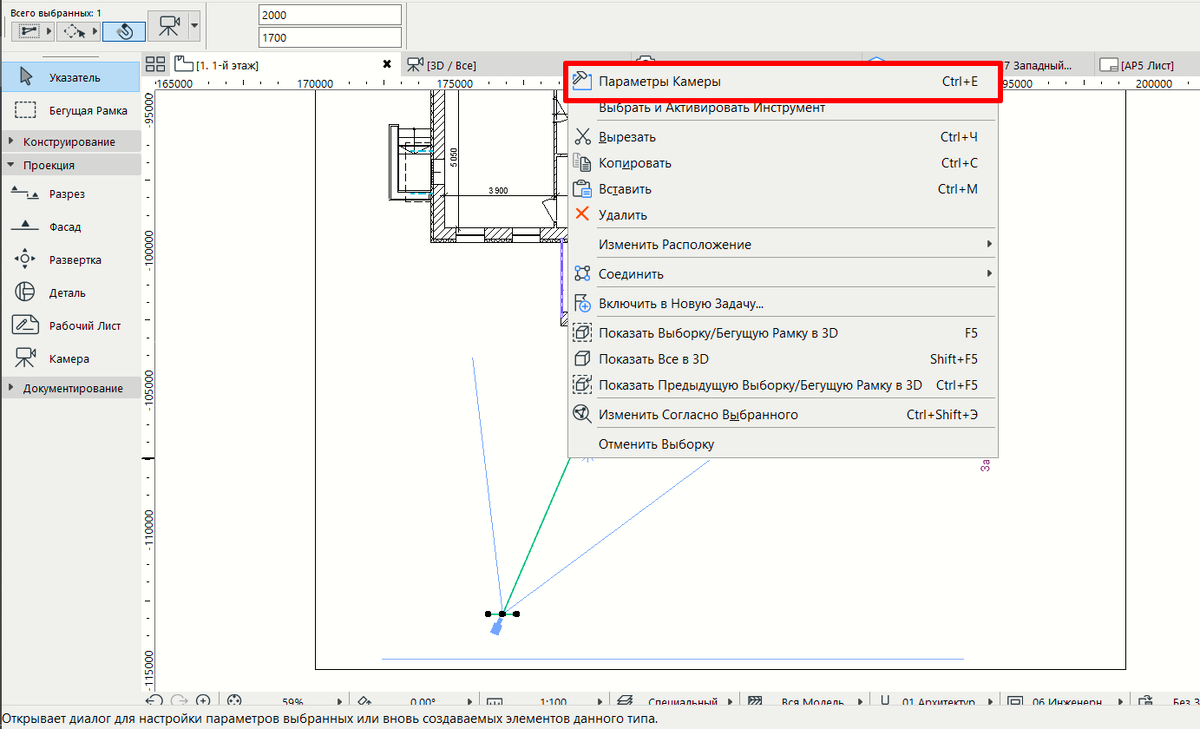This screenshot has height=729, width=1200.
Task: Activate the Бегущая Рамка marquee tool
Action: [x=70, y=110]
